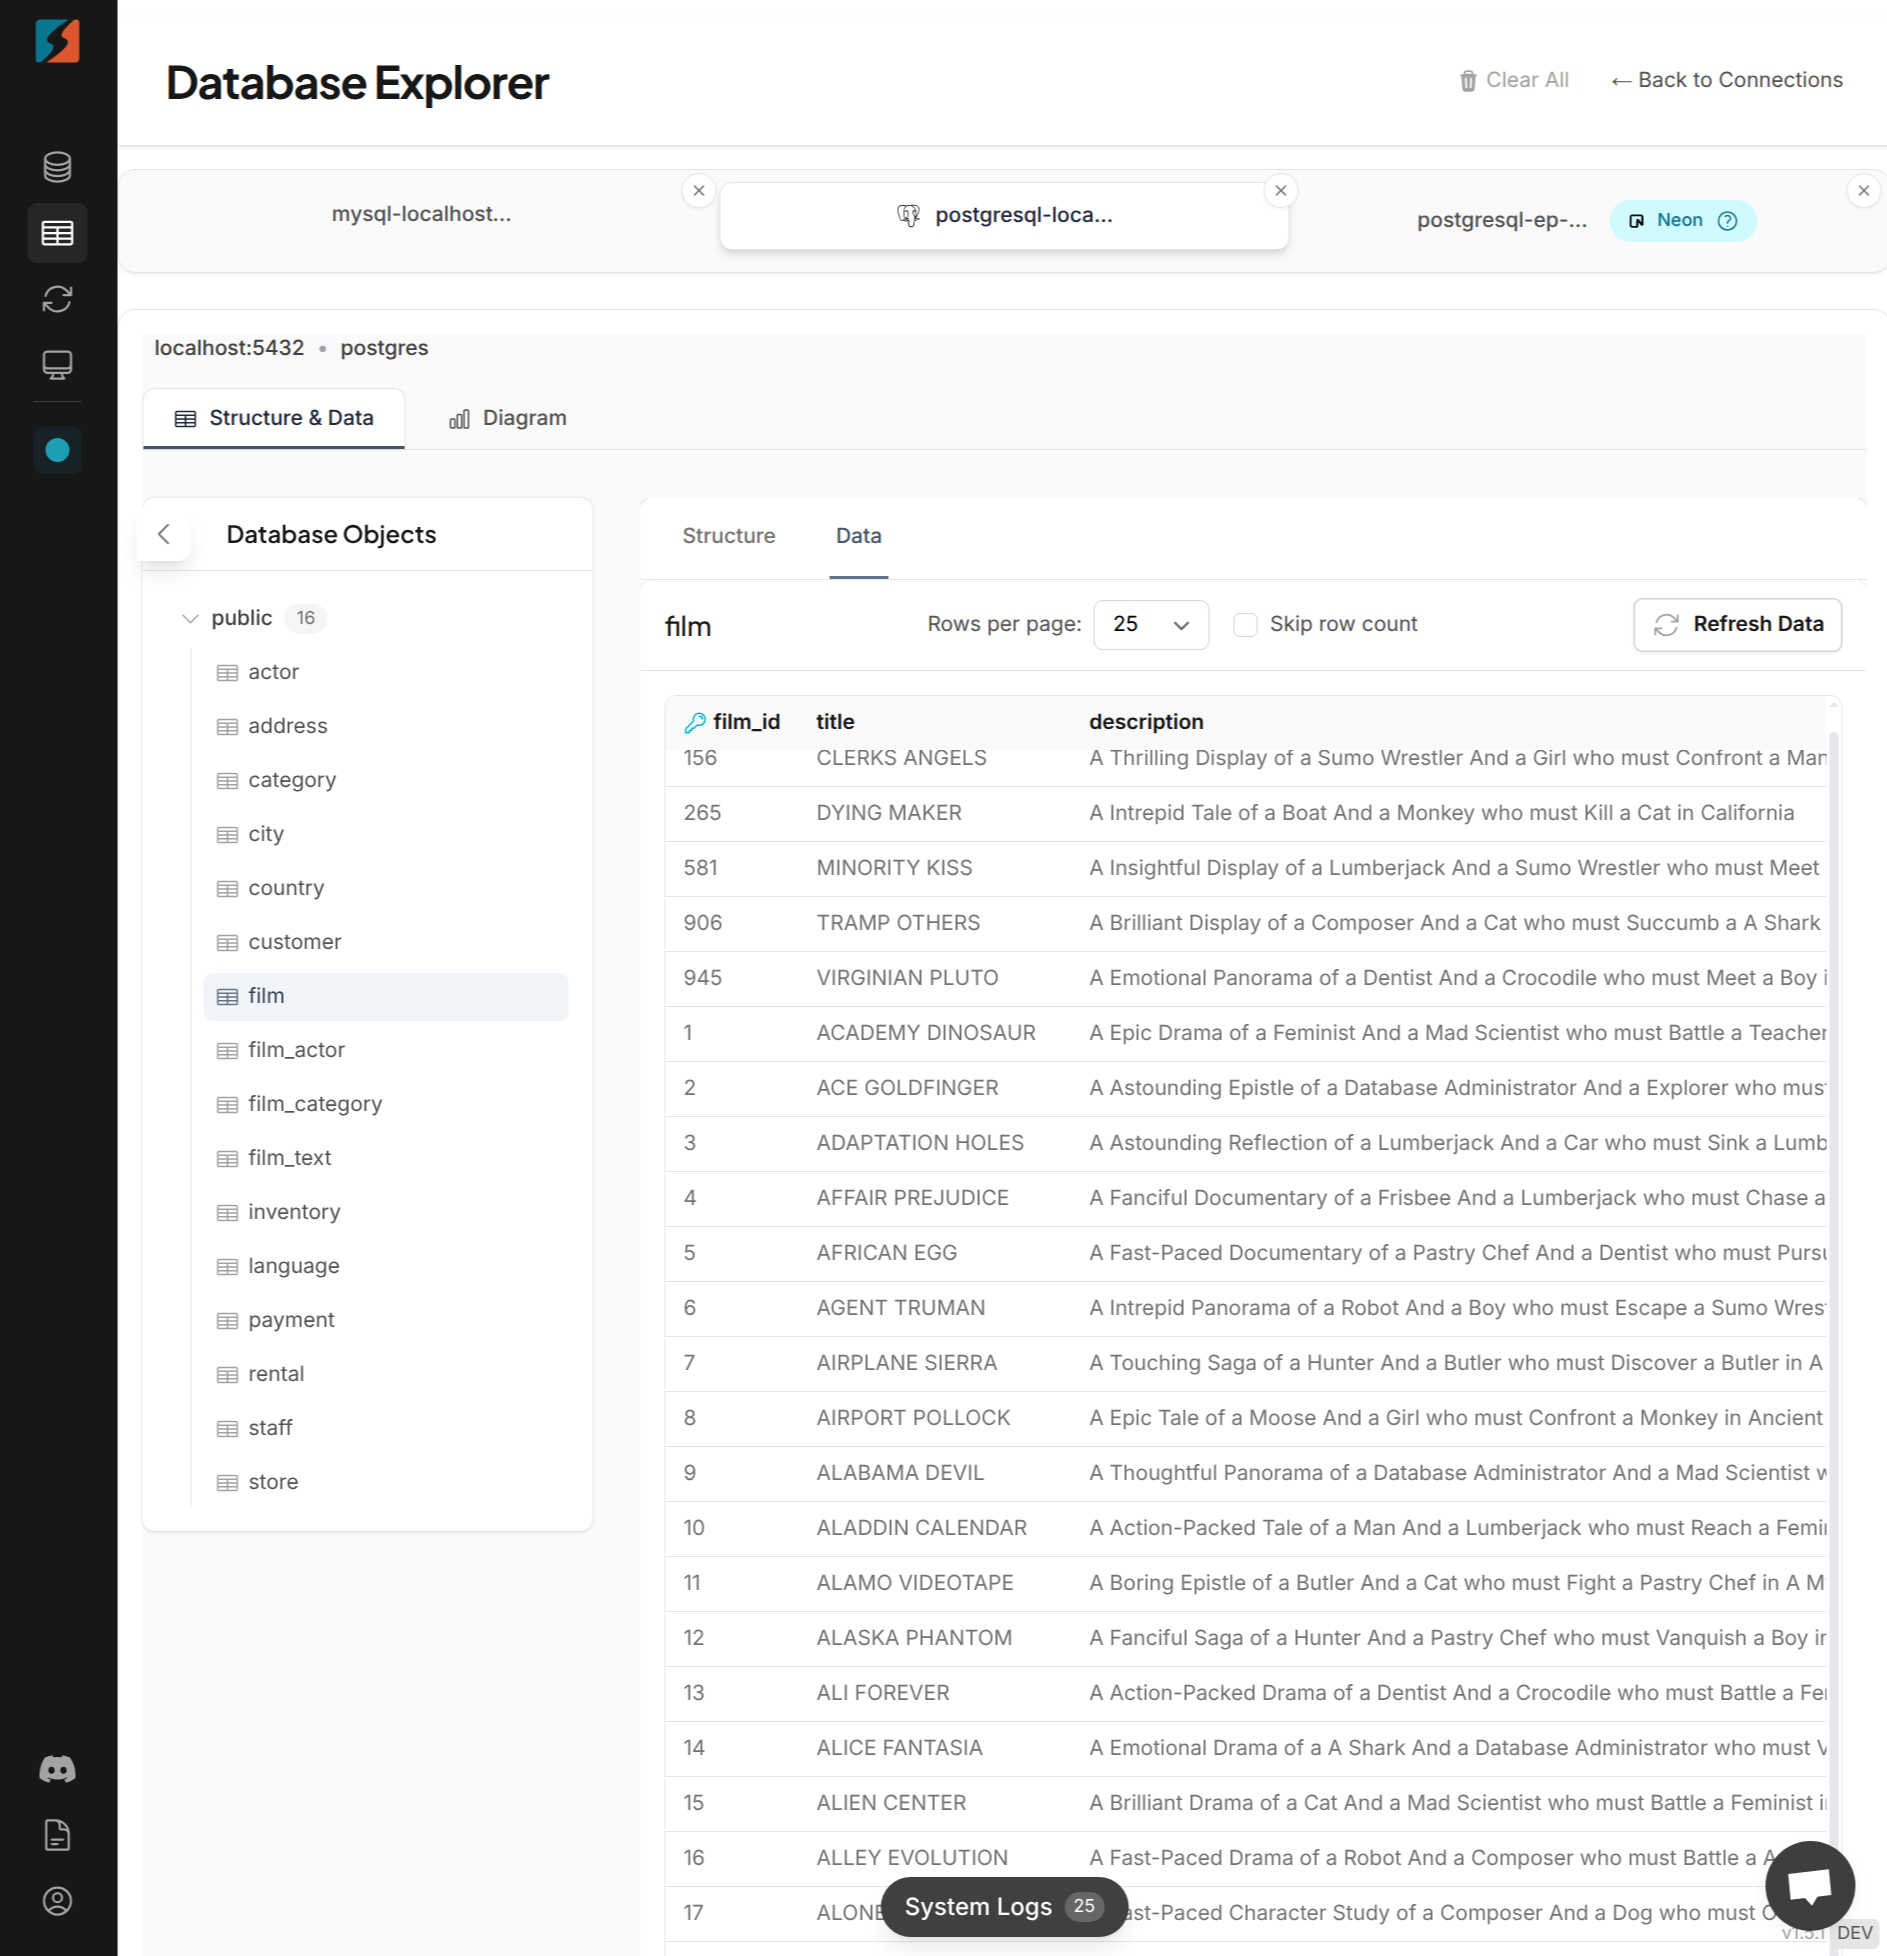Go Back to Connections
Screen dimensions: 1887x1956
1727,79
